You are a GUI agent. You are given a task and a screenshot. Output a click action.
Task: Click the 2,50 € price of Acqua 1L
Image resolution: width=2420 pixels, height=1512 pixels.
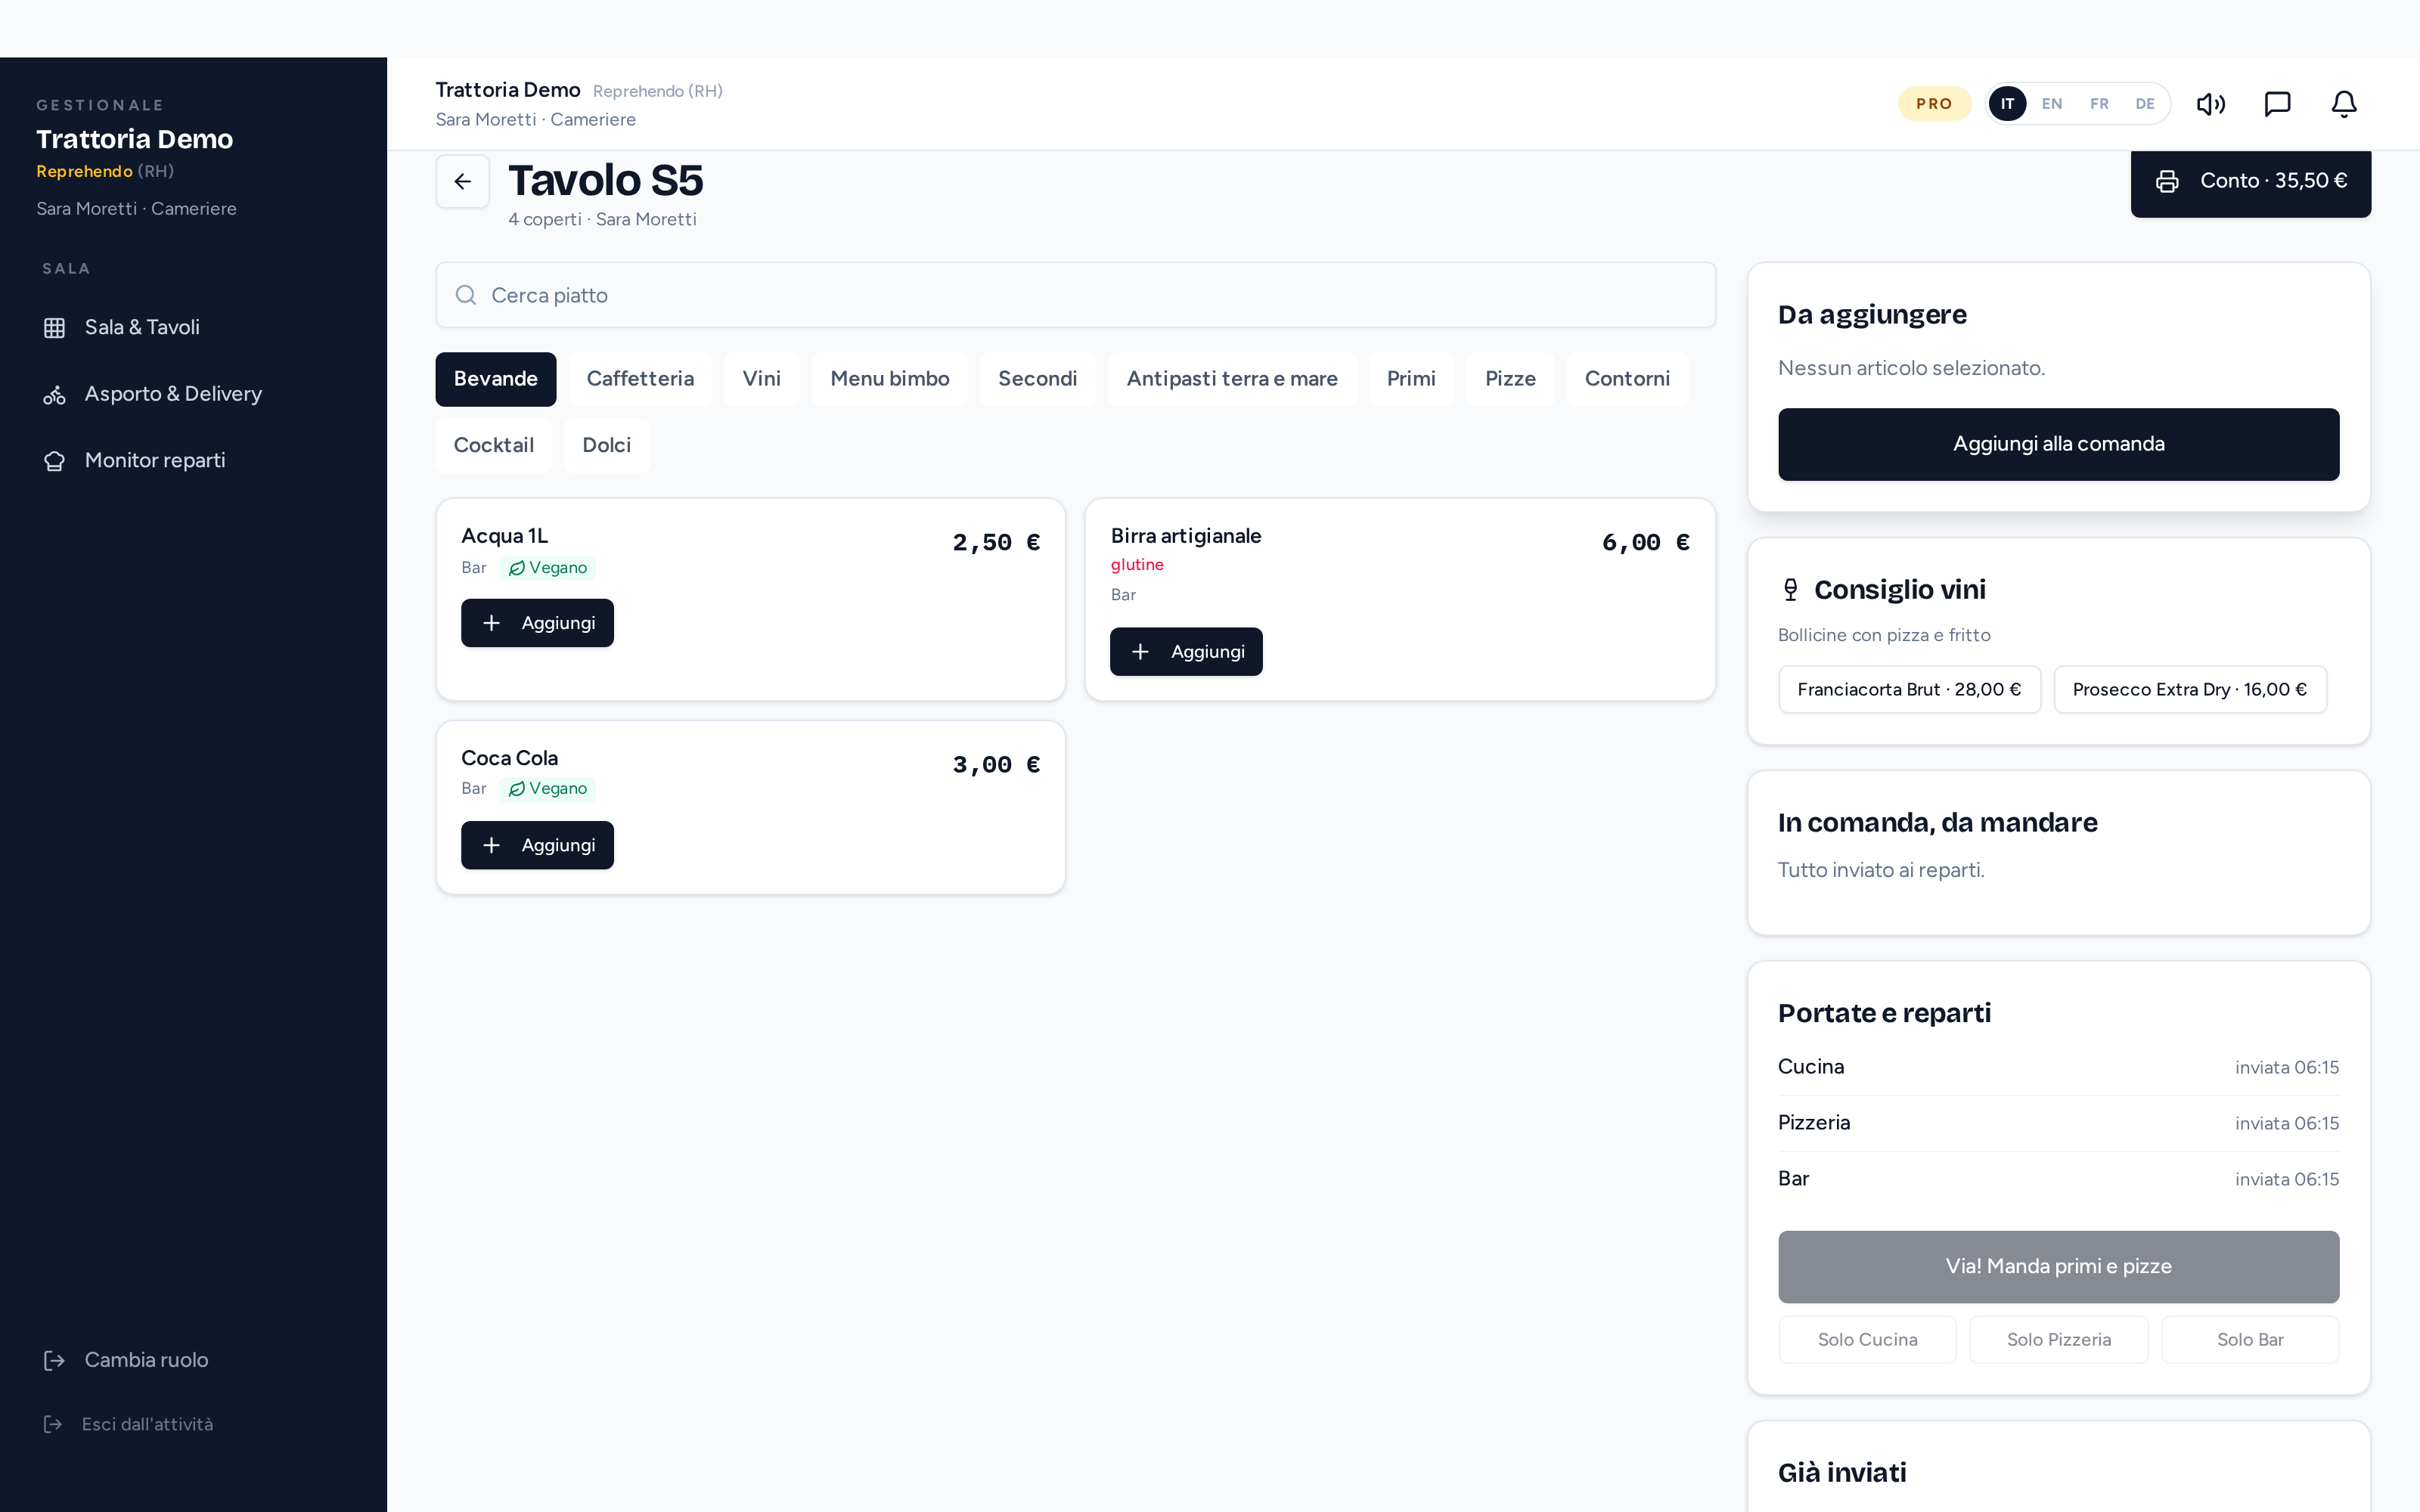coord(996,543)
